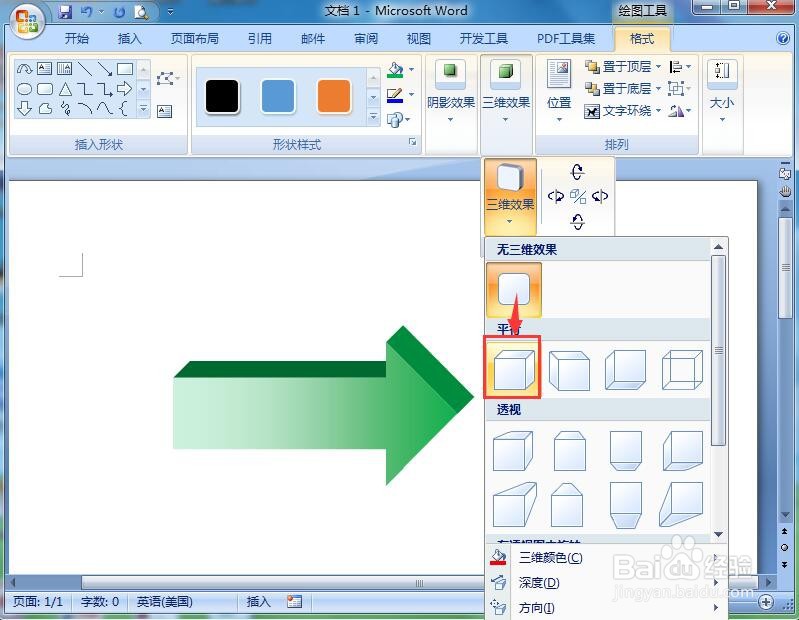Undo last action in quick access toolbar

(86, 11)
